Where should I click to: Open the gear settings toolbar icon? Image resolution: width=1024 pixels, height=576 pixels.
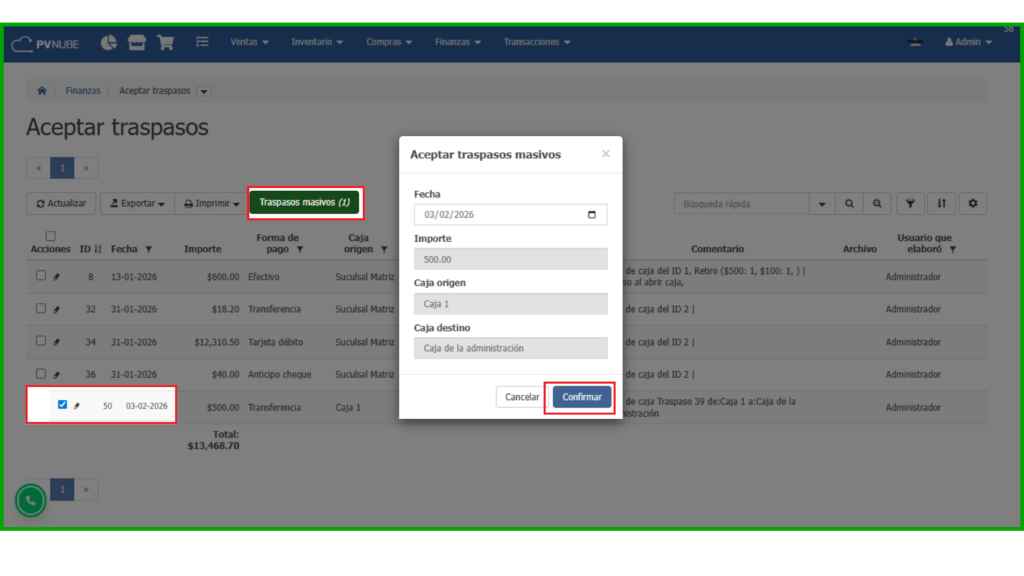point(972,204)
